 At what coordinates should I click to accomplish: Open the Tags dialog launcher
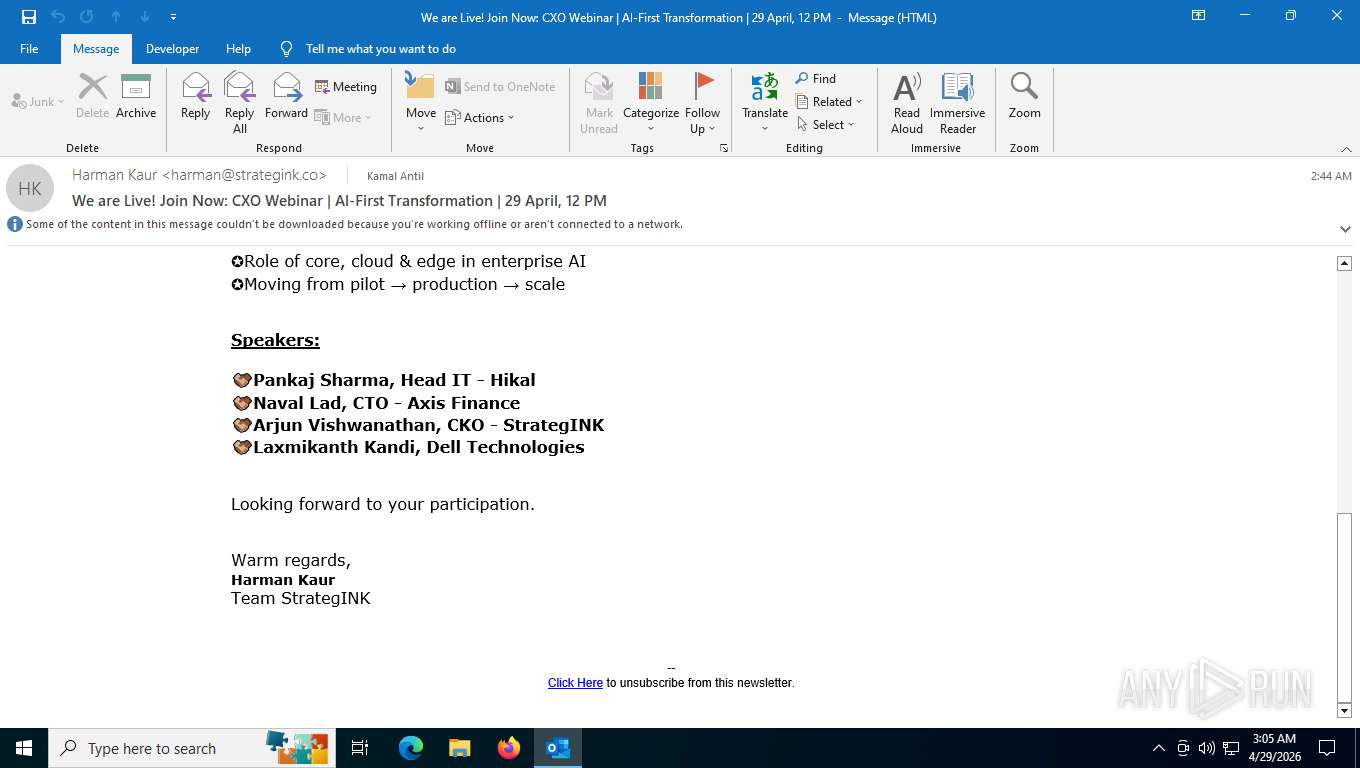point(723,148)
